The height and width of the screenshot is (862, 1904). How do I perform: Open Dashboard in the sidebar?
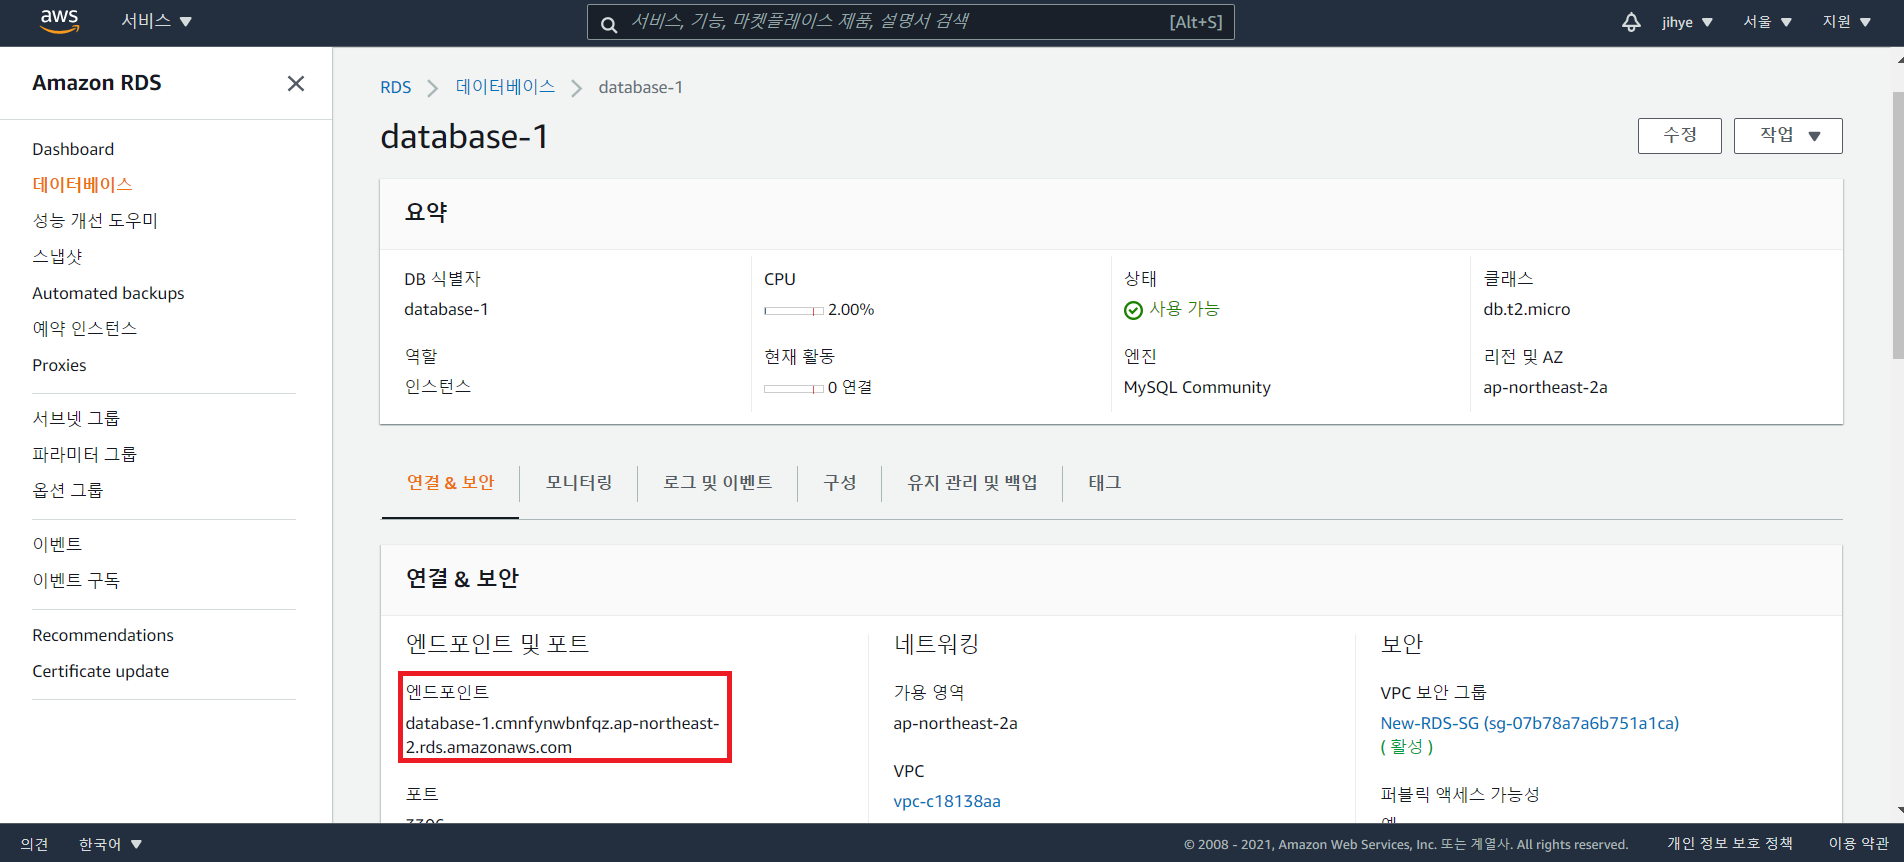click(73, 149)
